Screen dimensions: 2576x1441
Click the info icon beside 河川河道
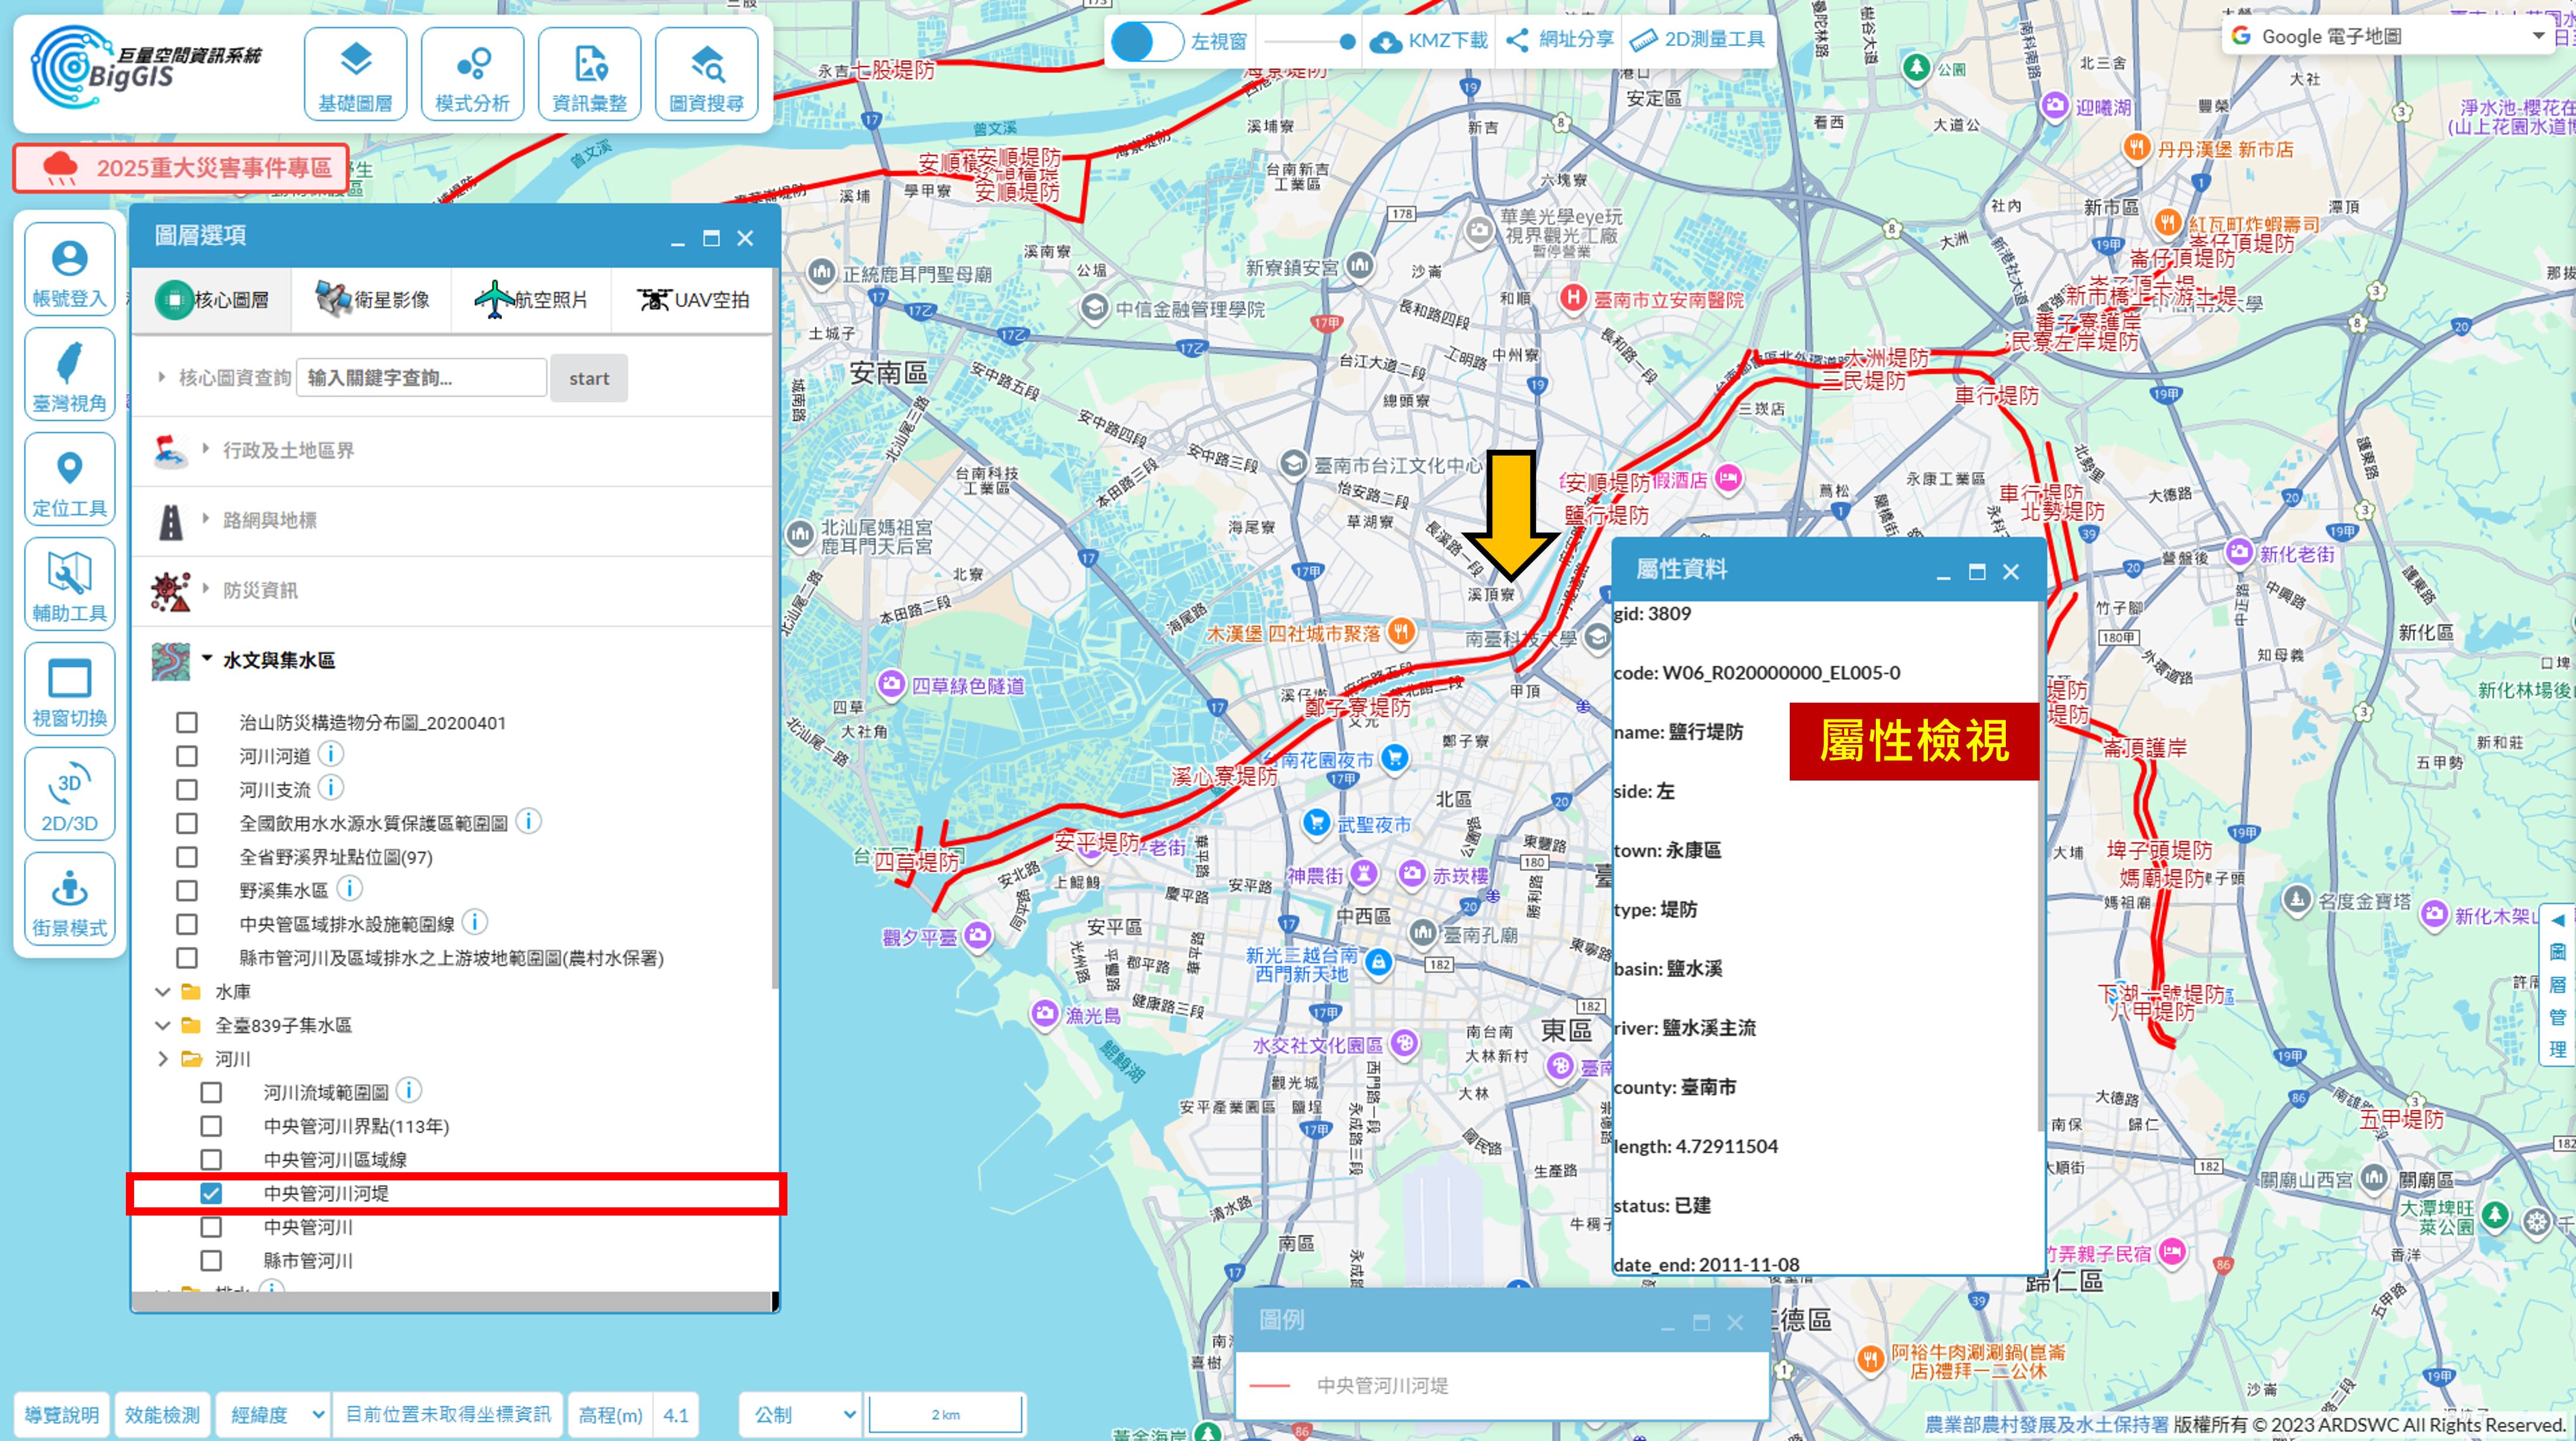coord(331,754)
